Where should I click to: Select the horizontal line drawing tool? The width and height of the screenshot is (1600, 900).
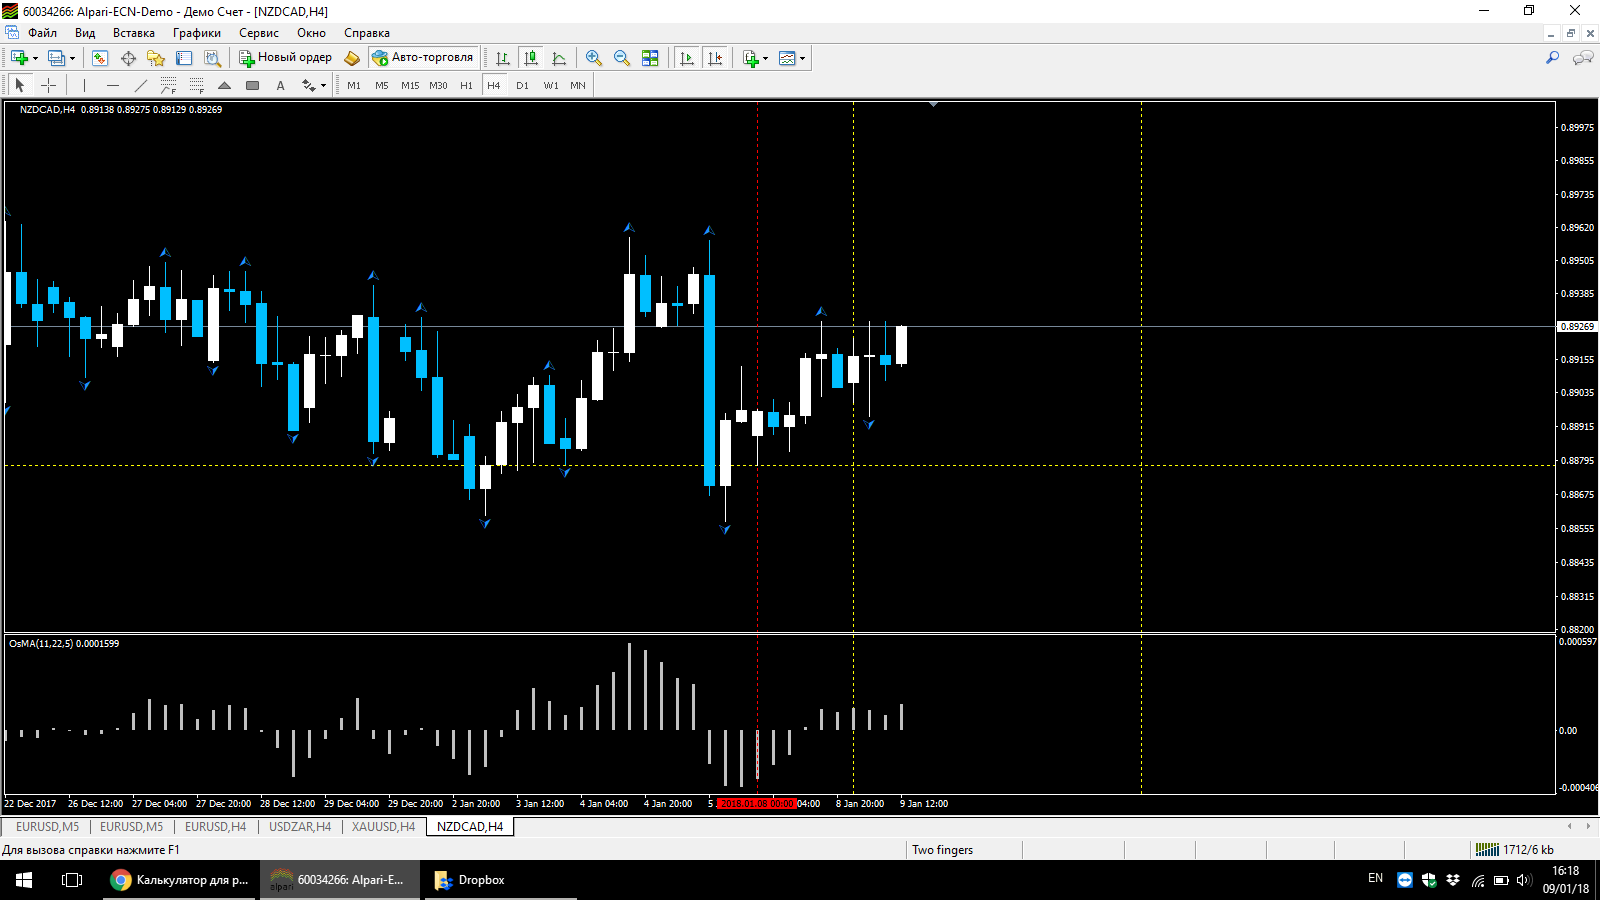coord(113,86)
